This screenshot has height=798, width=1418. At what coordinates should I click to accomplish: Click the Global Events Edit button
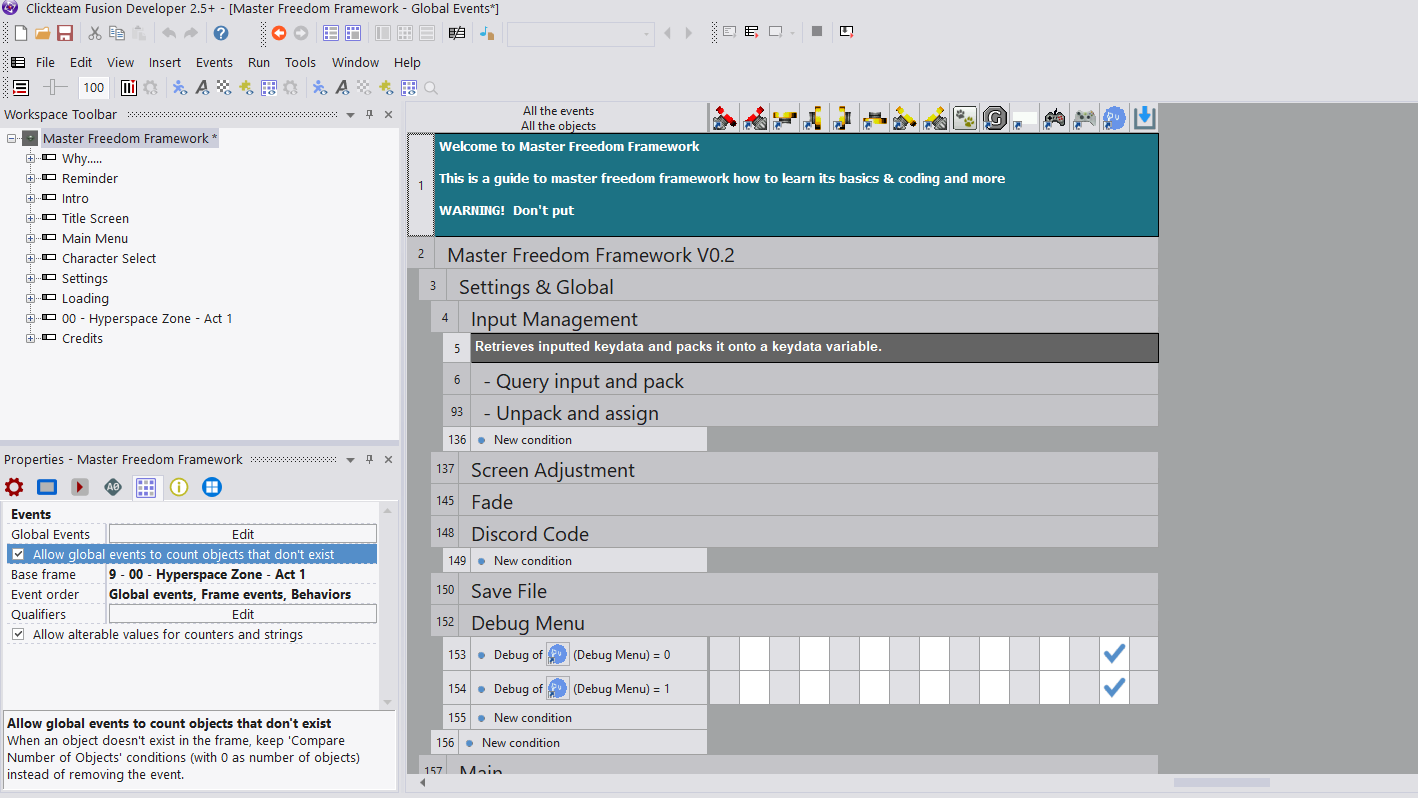[243, 534]
